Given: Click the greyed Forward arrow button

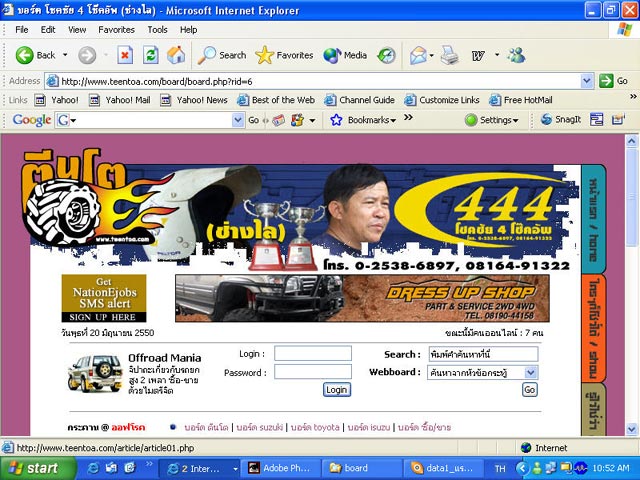Looking at the screenshot, I should [87, 55].
